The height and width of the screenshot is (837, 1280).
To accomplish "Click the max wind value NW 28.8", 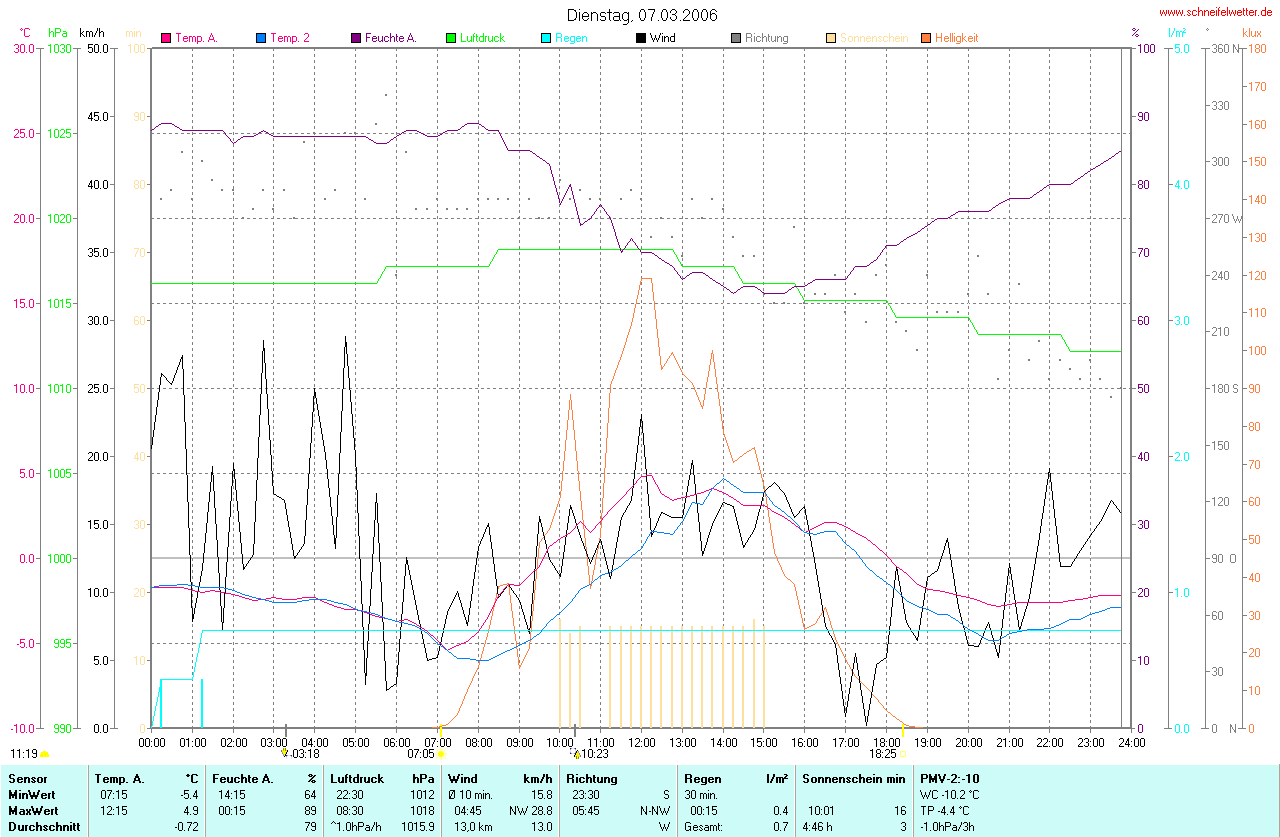I will pyautogui.click(x=530, y=810).
